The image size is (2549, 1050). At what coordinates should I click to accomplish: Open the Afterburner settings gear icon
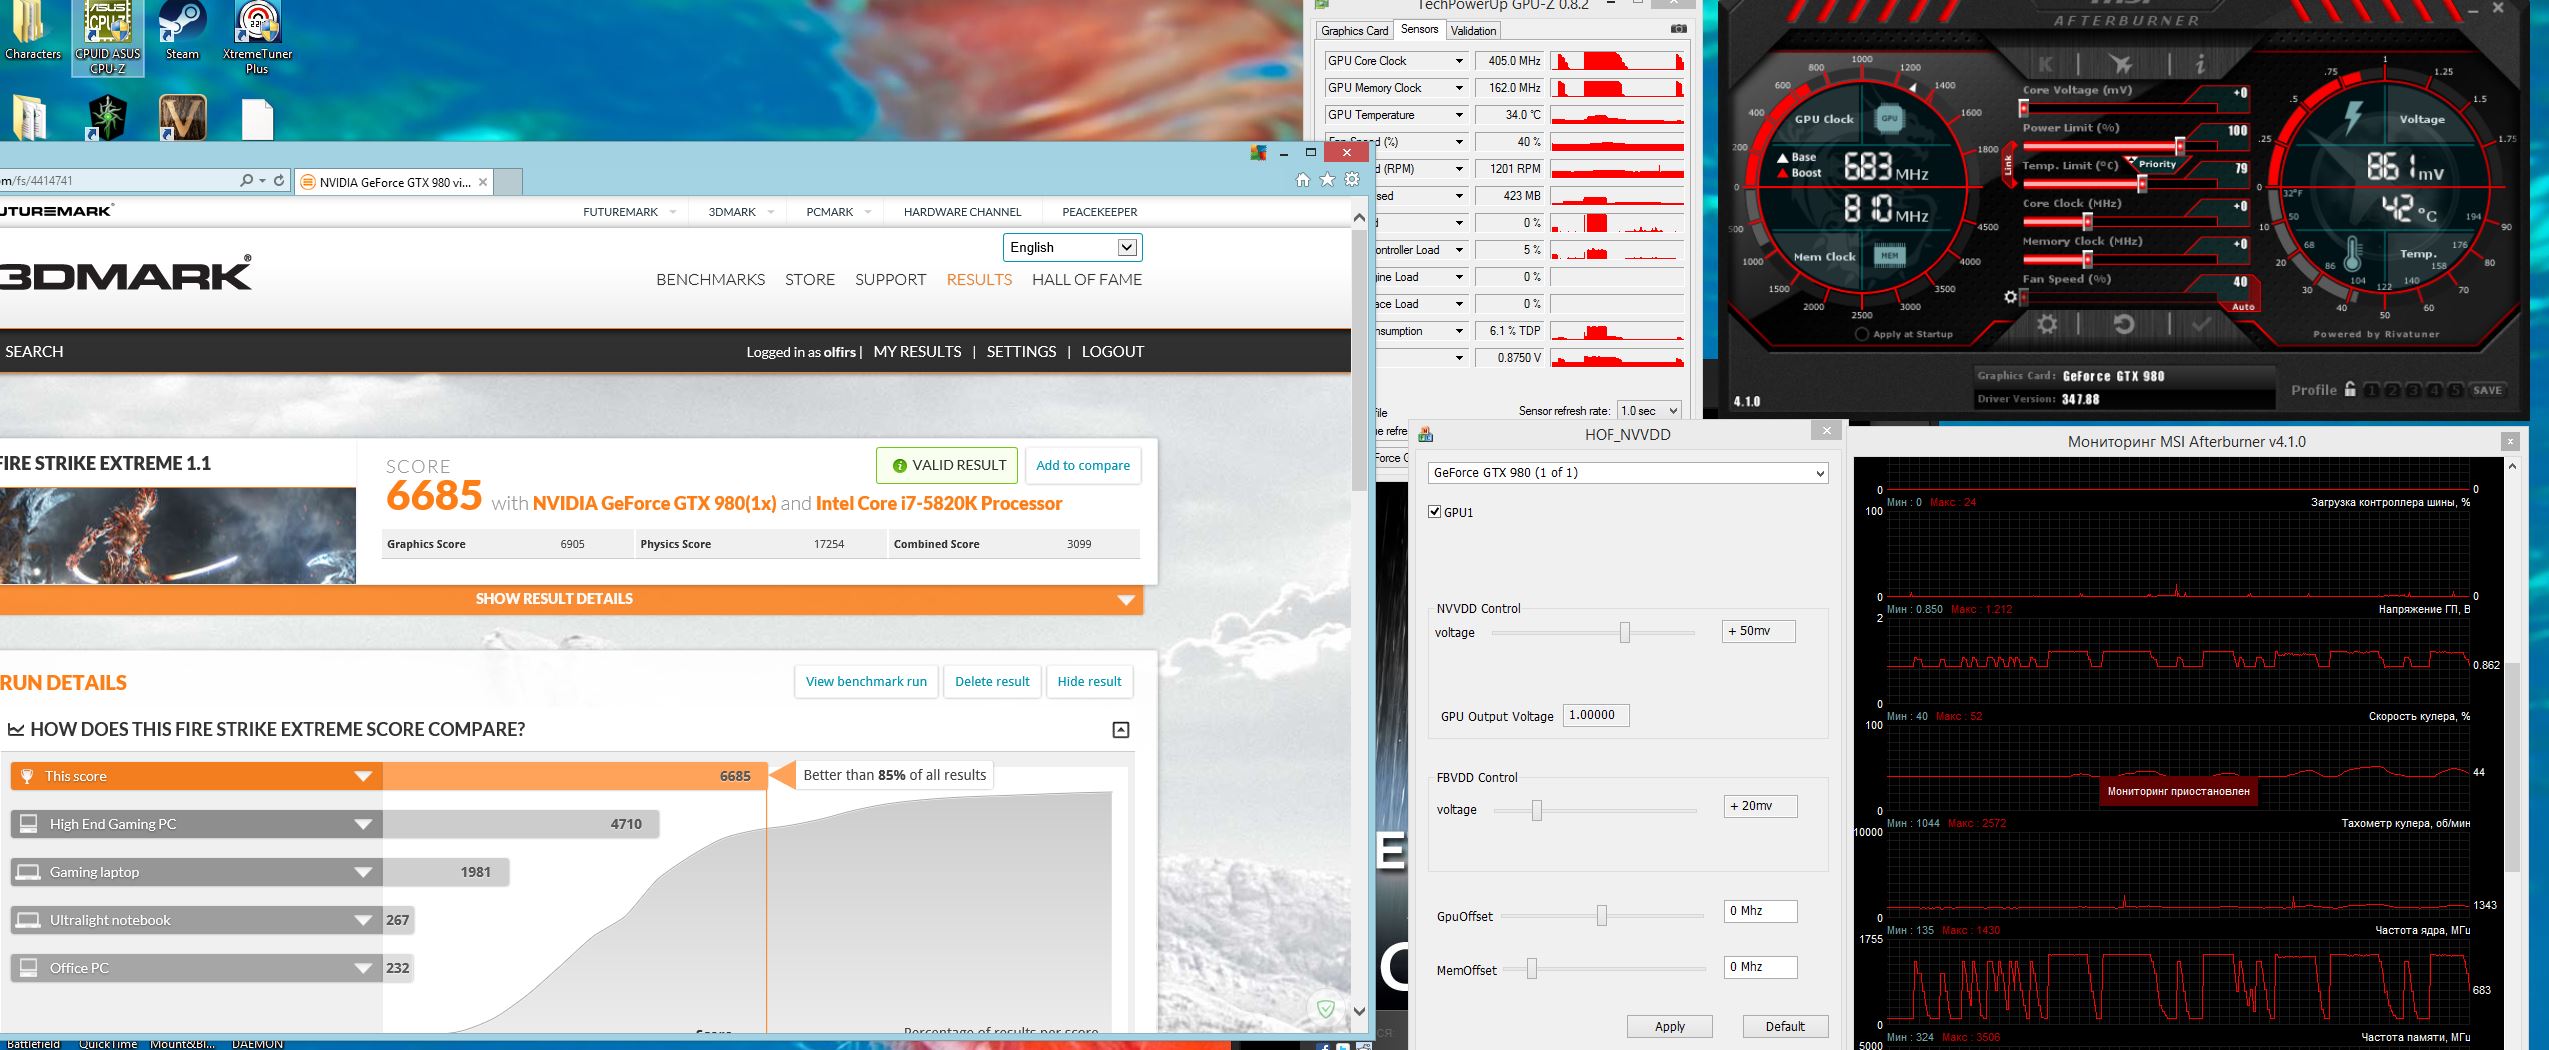2047,324
